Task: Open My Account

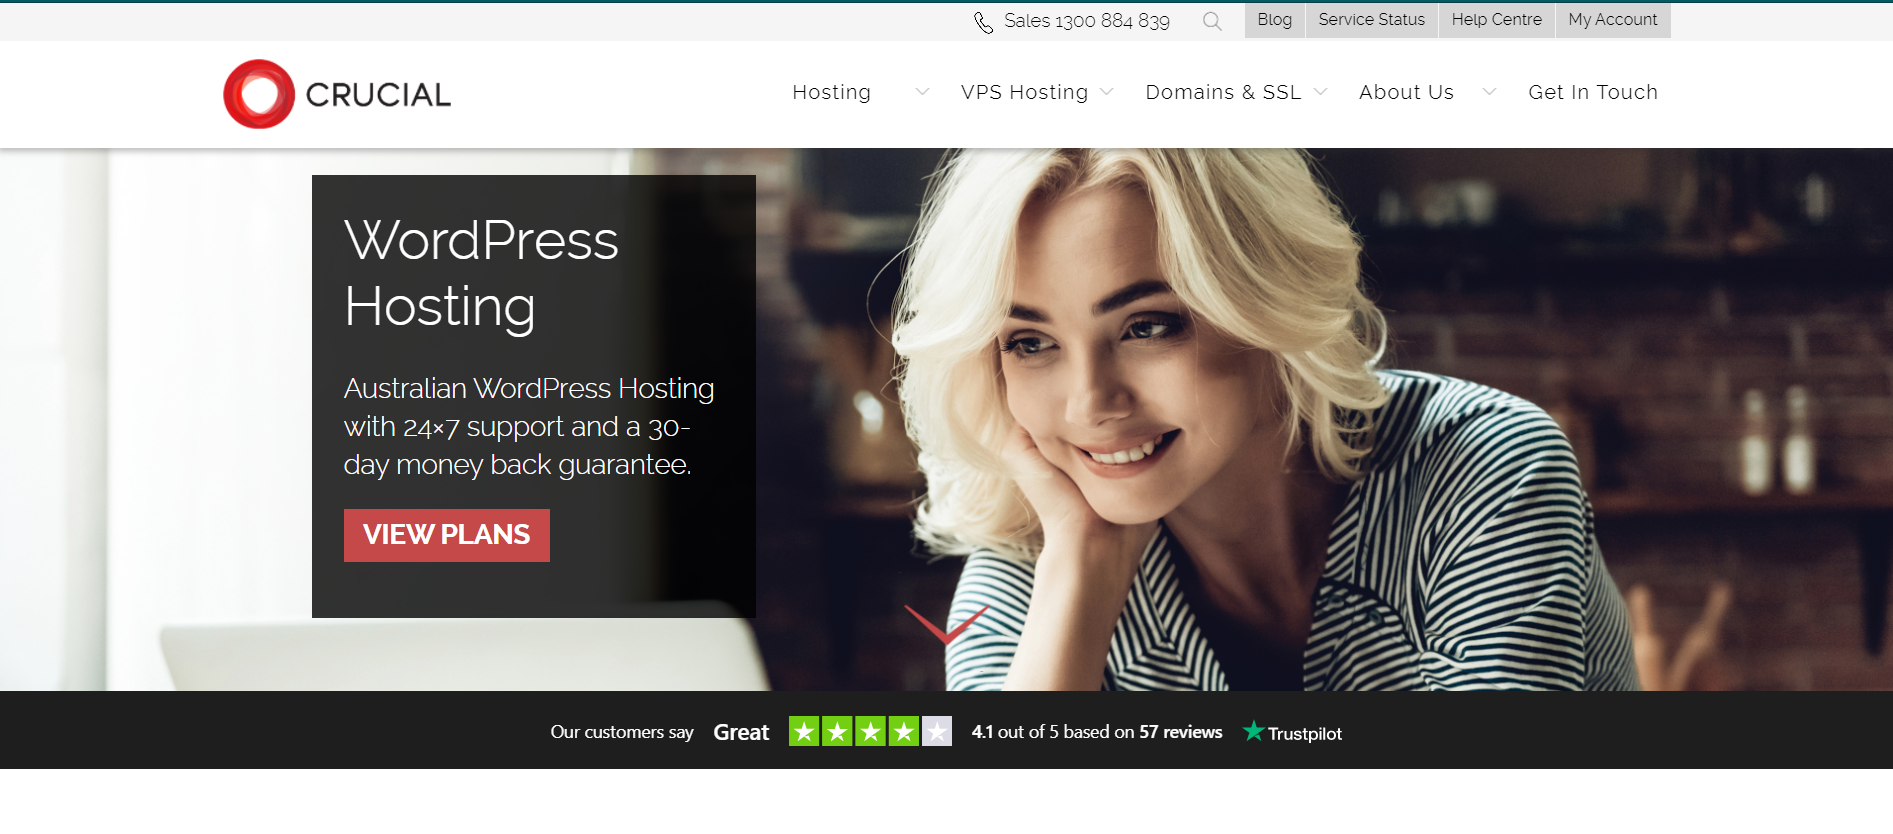Action: point(1612,20)
